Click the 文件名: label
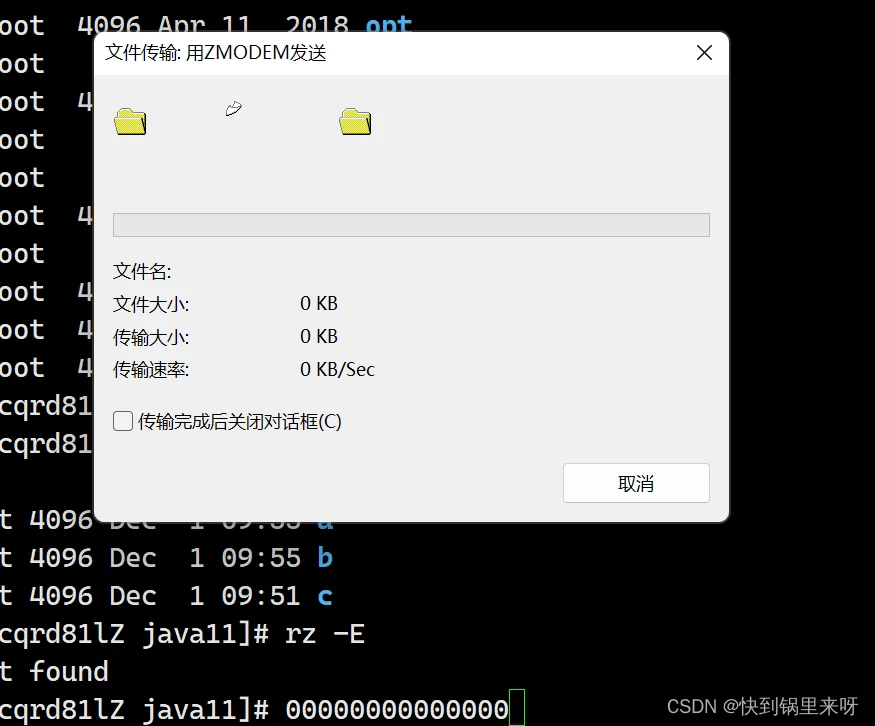875x726 pixels. click(x=142, y=272)
